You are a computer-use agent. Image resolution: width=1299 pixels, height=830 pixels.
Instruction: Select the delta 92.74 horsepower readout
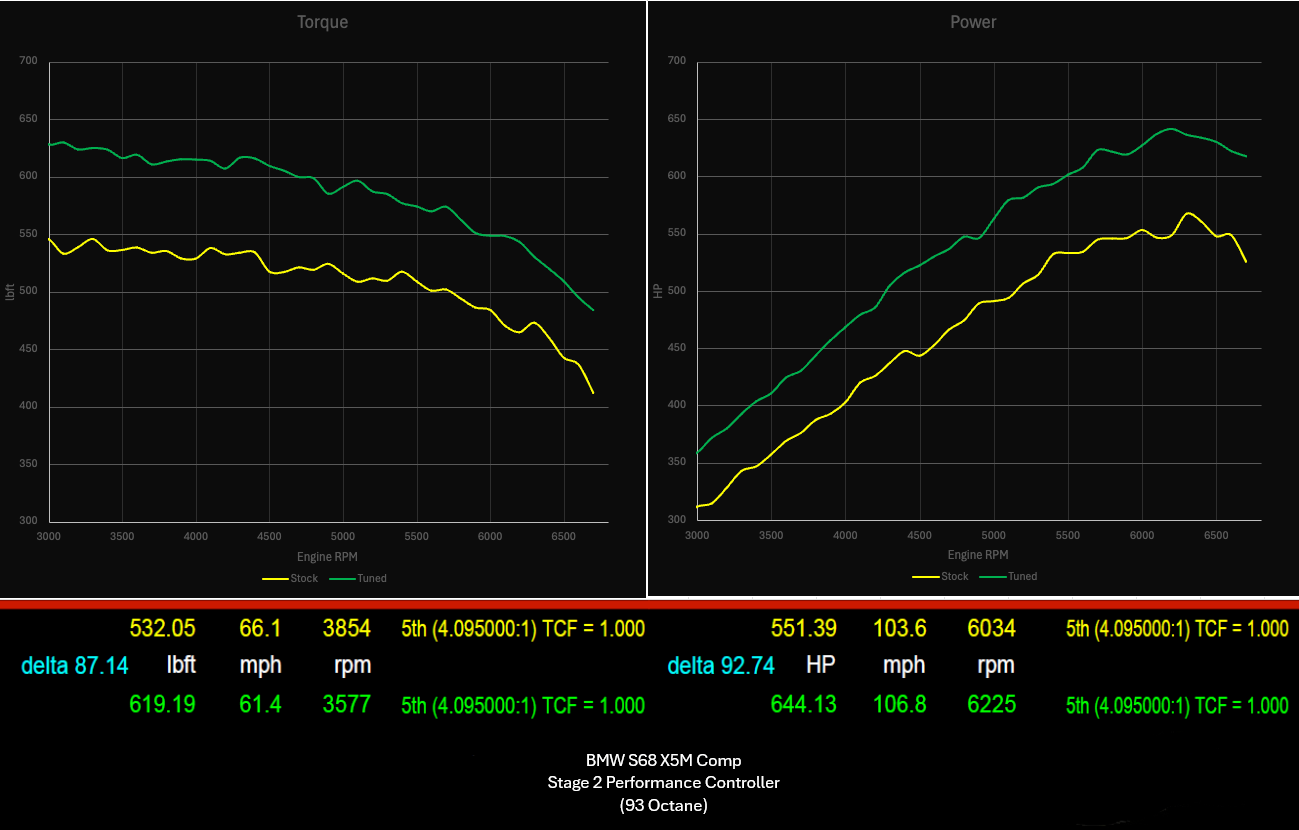click(721, 665)
